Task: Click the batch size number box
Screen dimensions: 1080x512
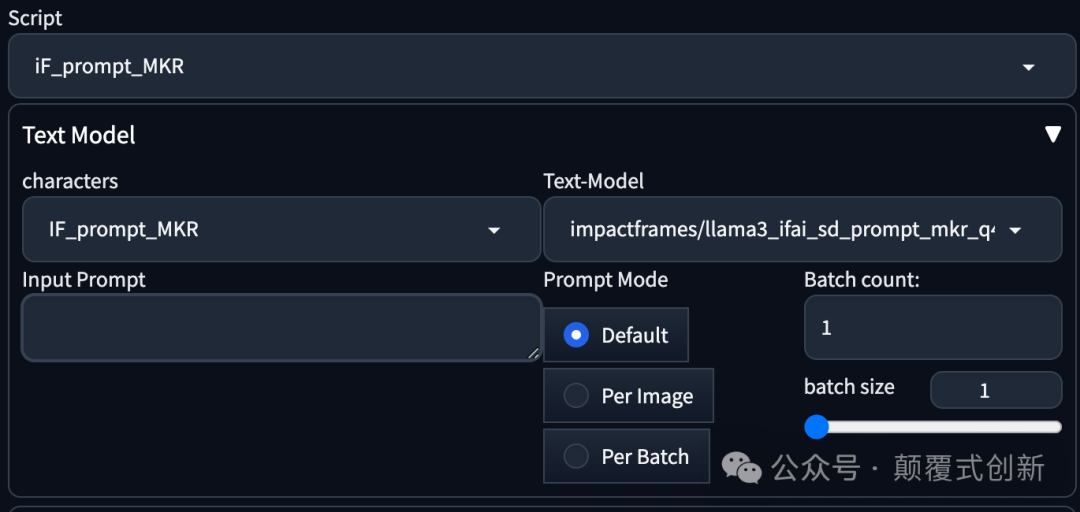Action: 995,390
